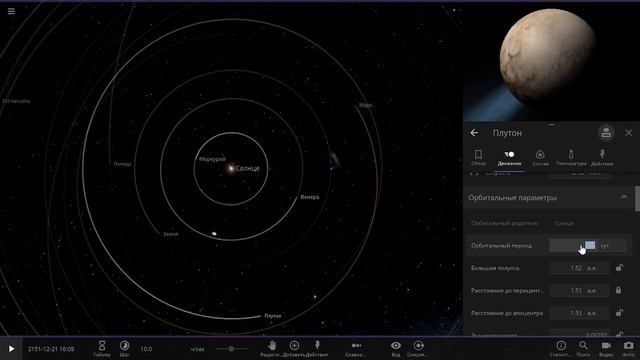Change the сут unit of orbital period
Screen dimensions: 640x360
tap(605, 246)
